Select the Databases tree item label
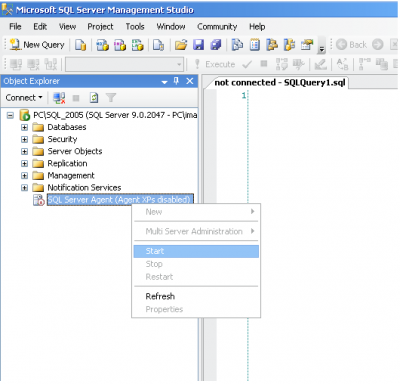This screenshot has height=384, width=400. tap(67, 127)
